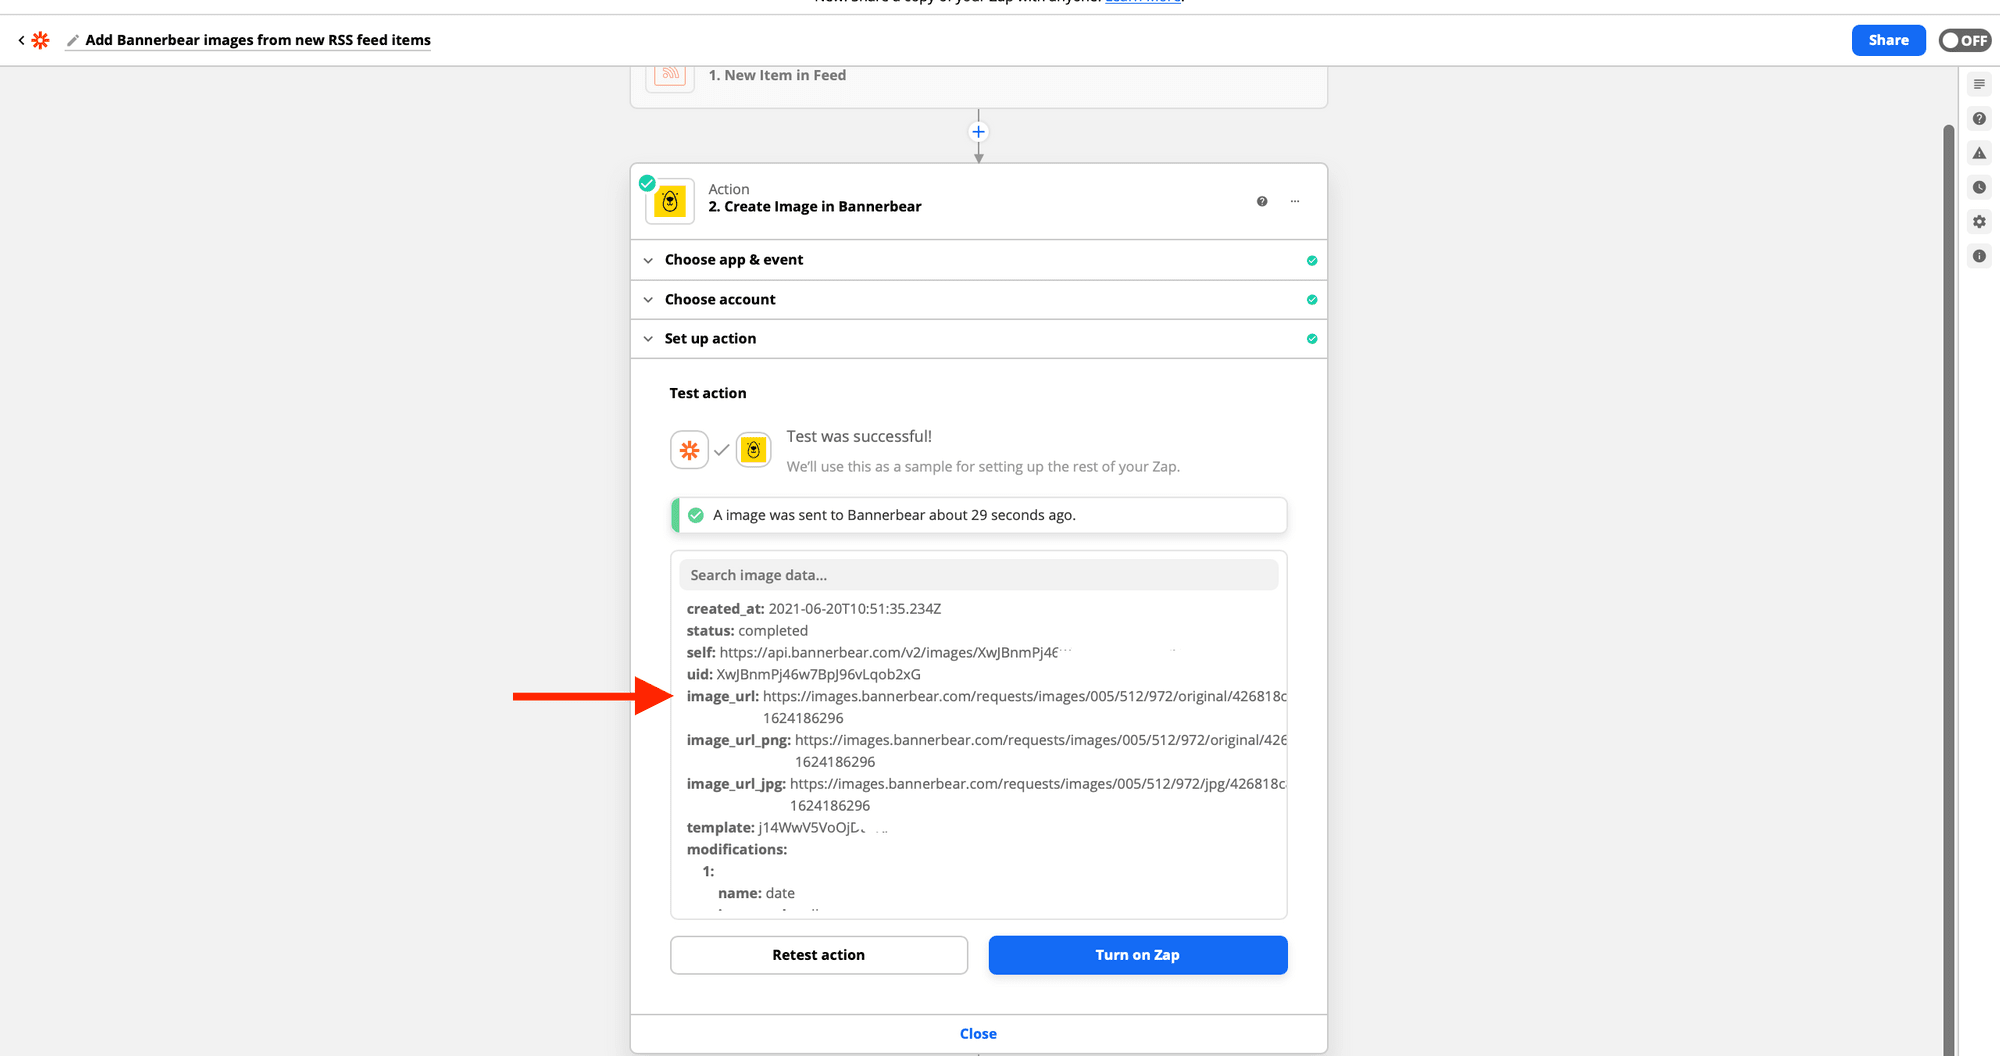Click the Share button
This screenshot has width=2000, height=1056.
click(1888, 40)
